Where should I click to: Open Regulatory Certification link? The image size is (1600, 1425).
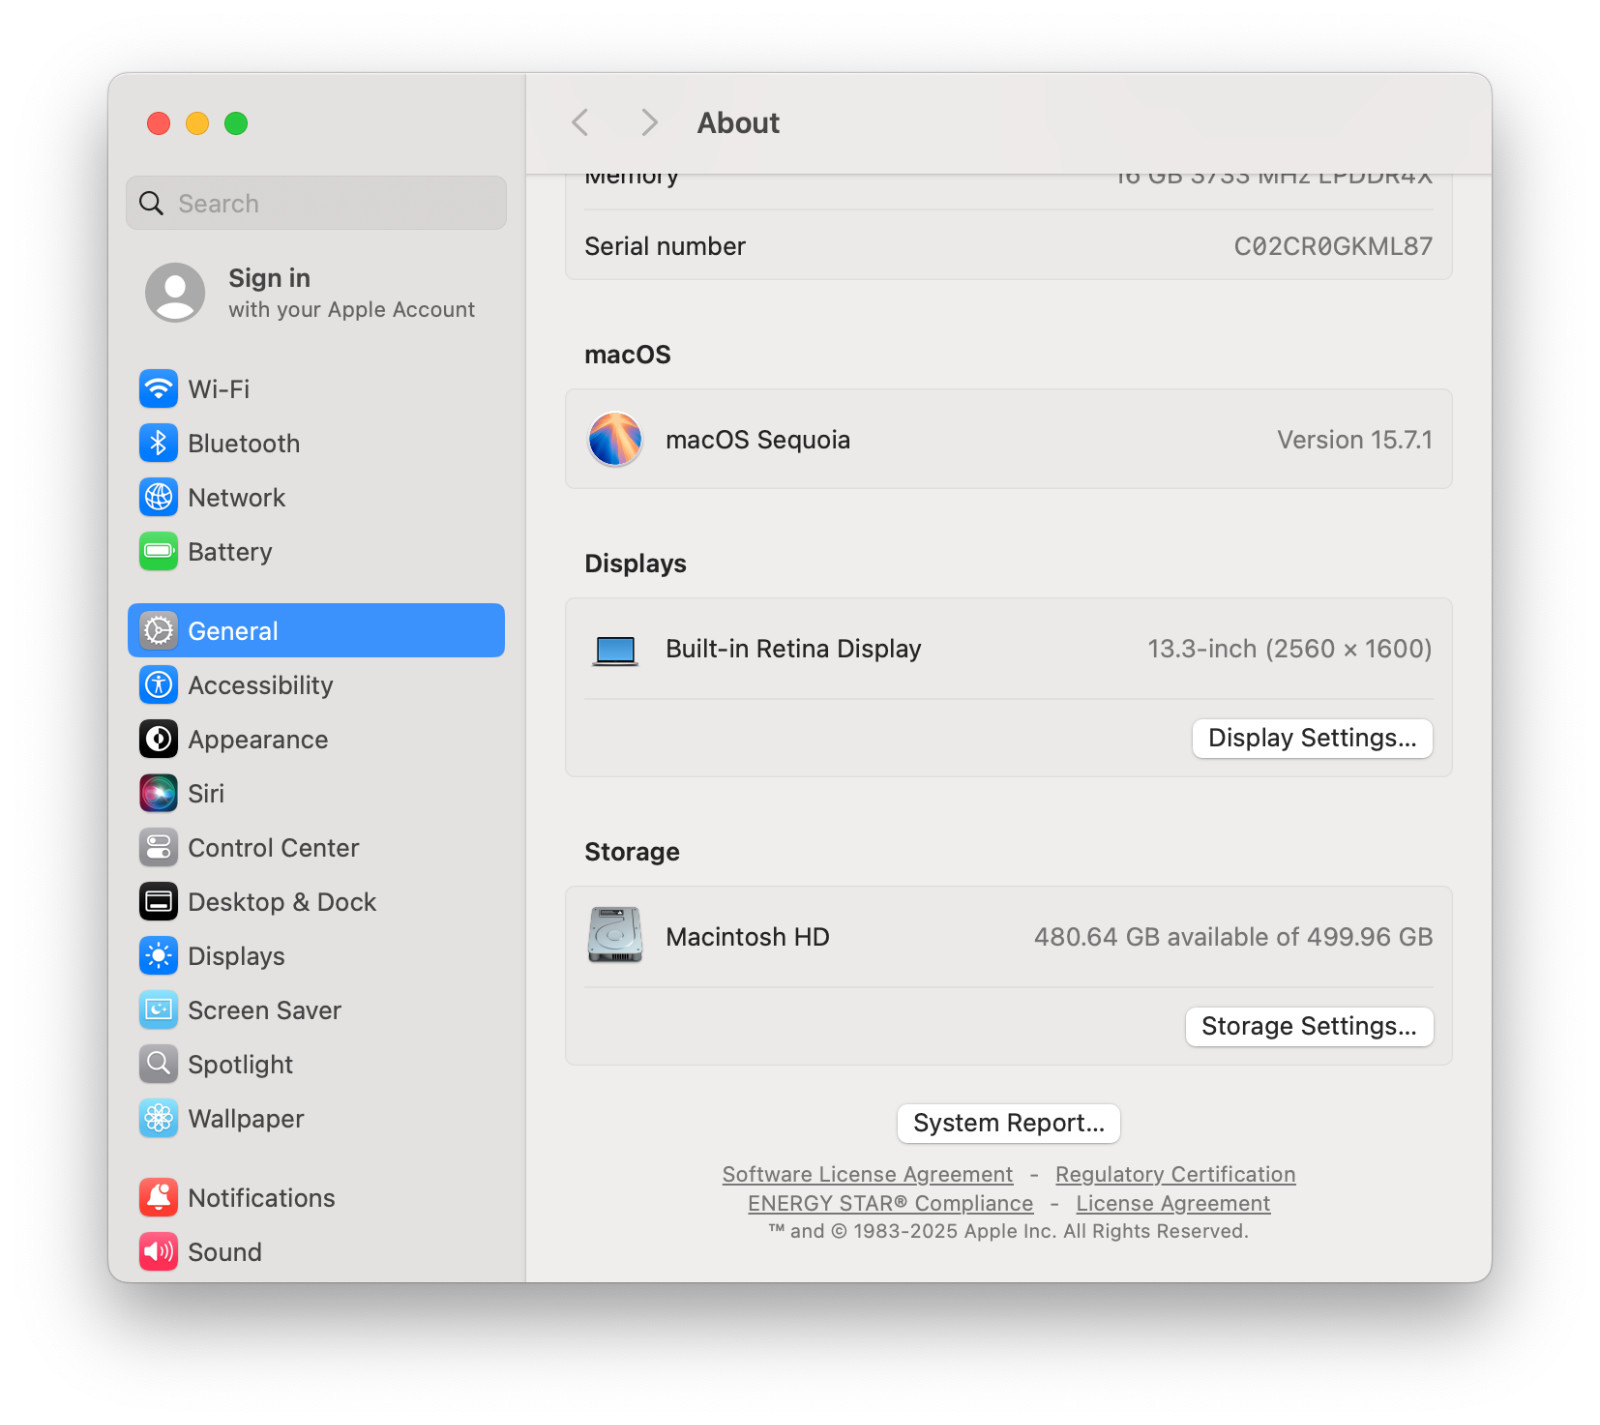[x=1175, y=1174]
